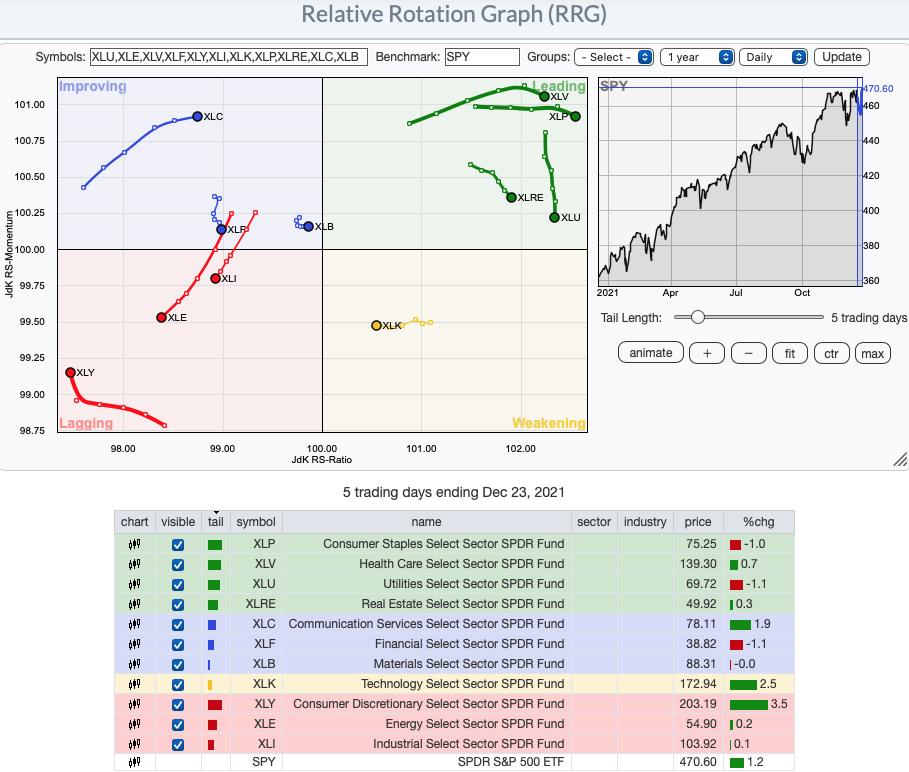Hide XLF using its visible checkbox
This screenshot has width=909, height=772.
click(178, 644)
